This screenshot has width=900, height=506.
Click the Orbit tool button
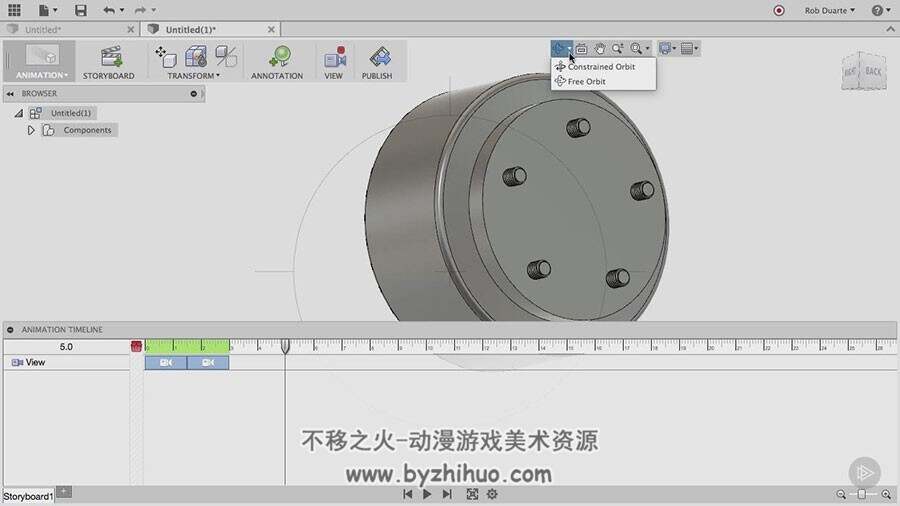(558, 49)
